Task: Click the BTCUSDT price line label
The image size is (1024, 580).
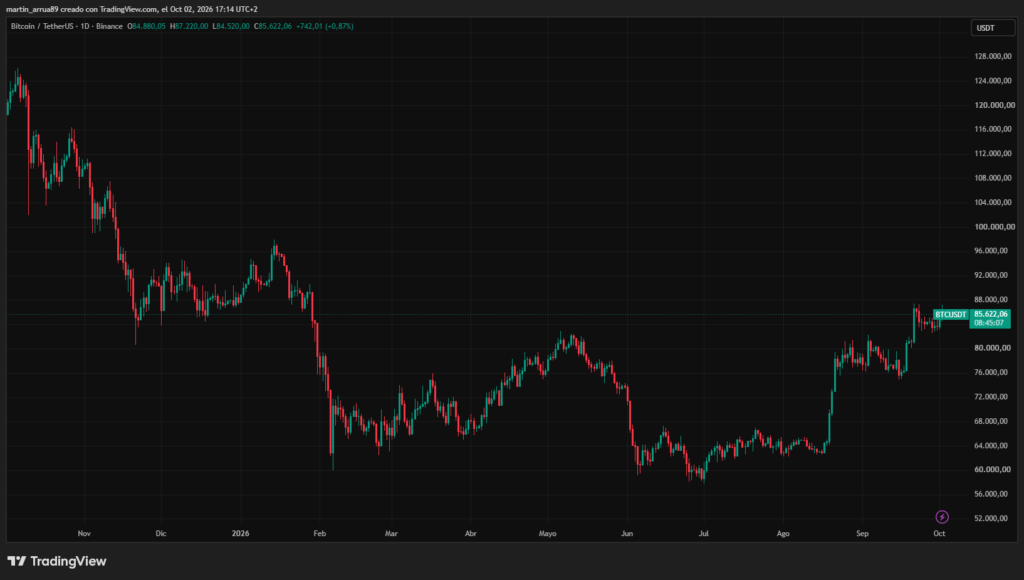Action: [950, 314]
